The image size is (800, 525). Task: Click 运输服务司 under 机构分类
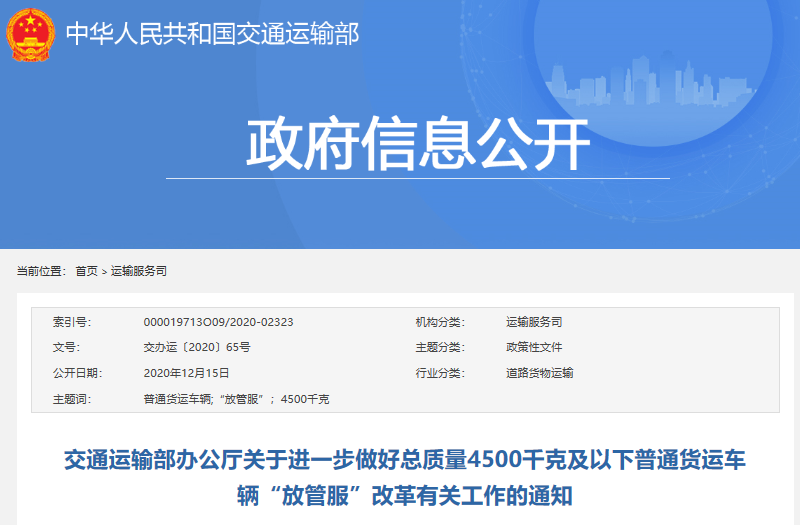click(534, 322)
